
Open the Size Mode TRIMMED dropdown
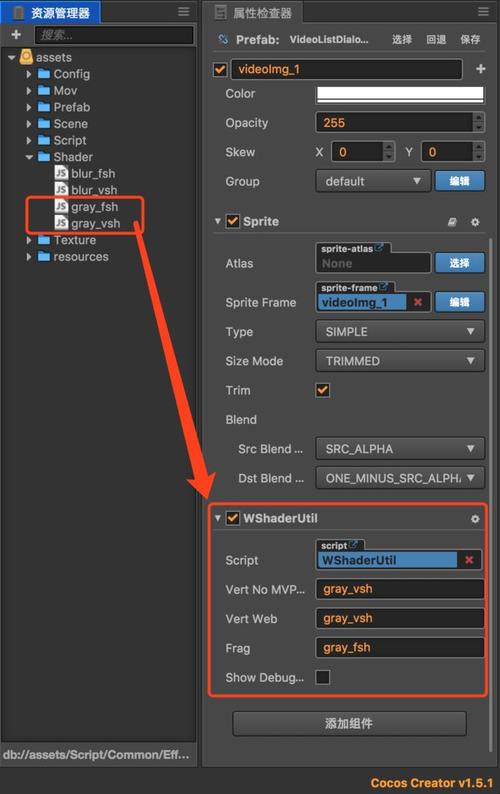pos(400,361)
